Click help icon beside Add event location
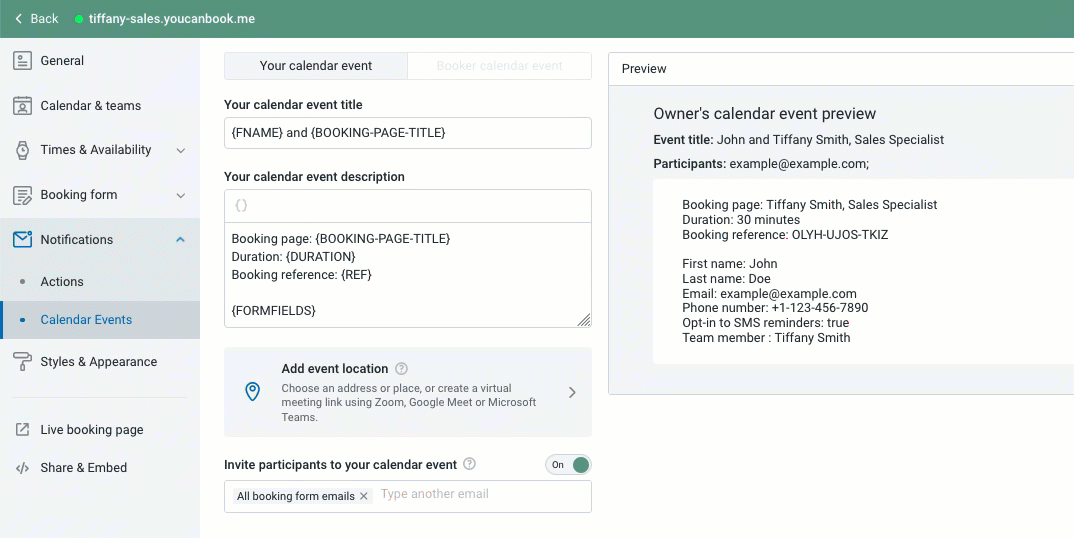The image size is (1074, 538). [x=401, y=369]
